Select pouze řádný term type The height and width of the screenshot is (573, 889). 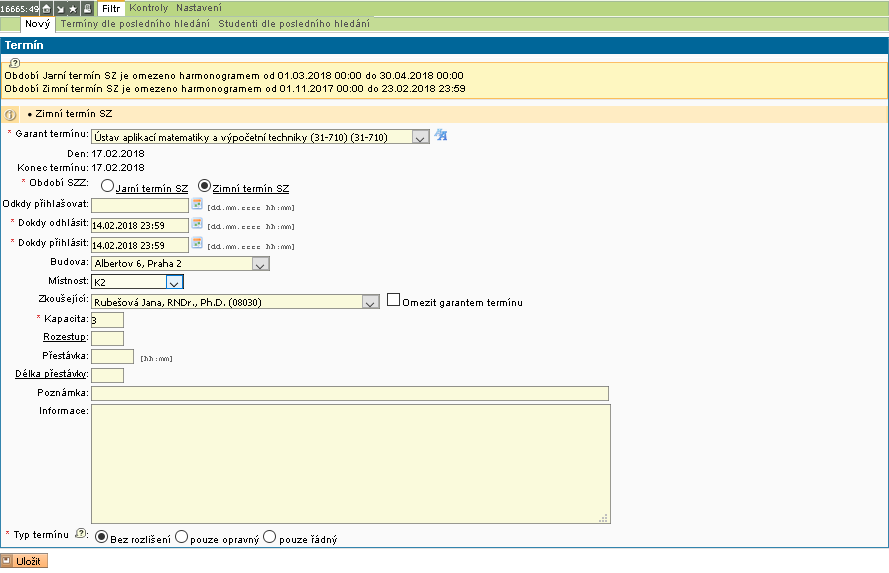pos(269,538)
